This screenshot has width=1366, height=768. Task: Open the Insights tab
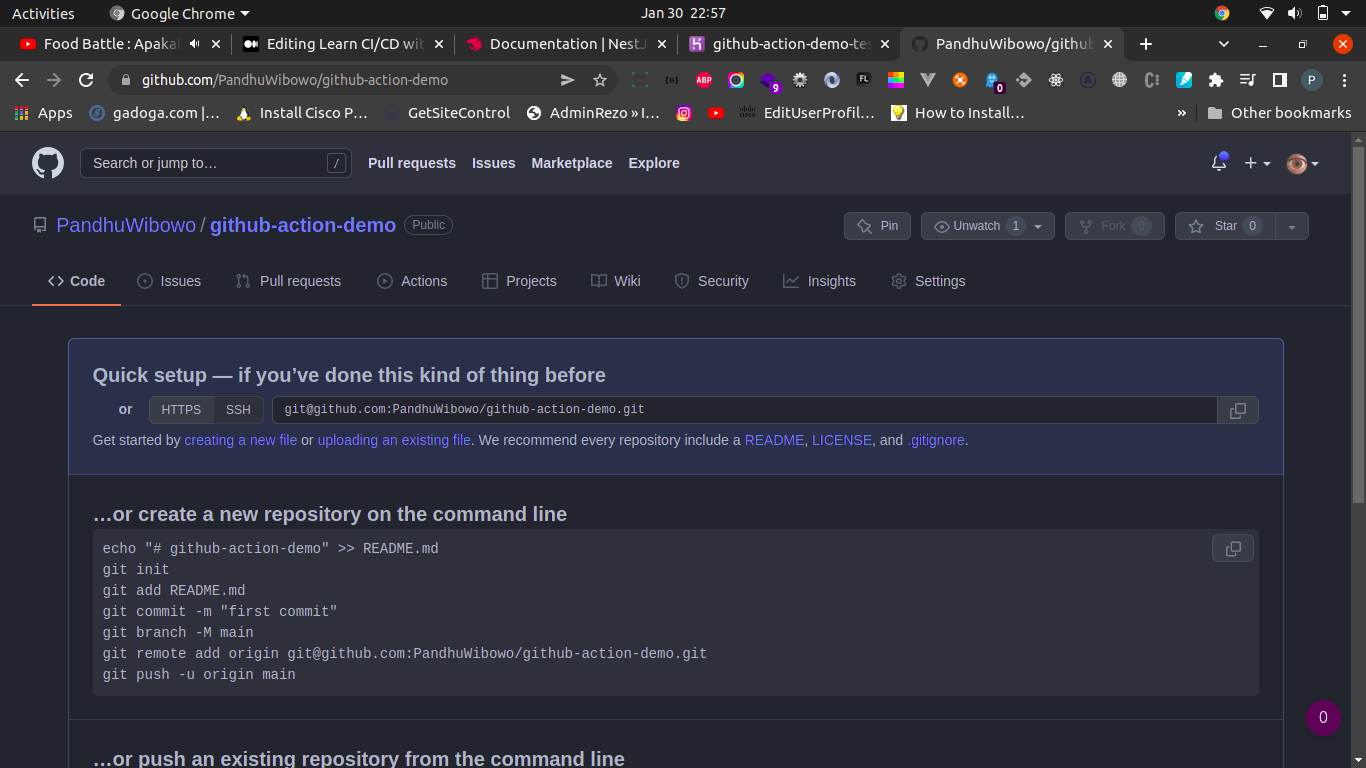[819, 281]
